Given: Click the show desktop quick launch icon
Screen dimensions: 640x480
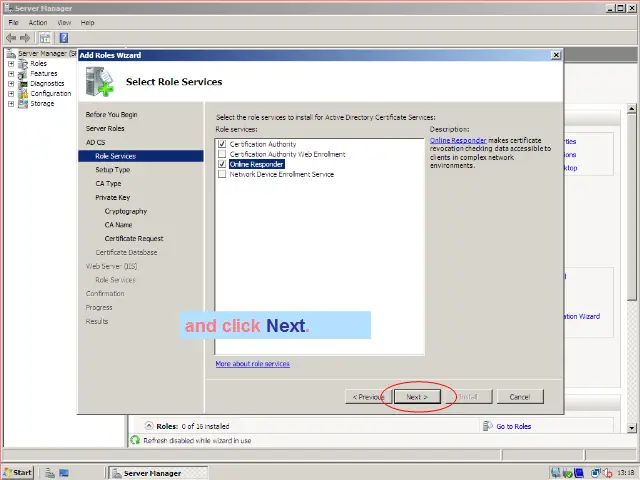Looking at the screenshot, I should point(64,473).
